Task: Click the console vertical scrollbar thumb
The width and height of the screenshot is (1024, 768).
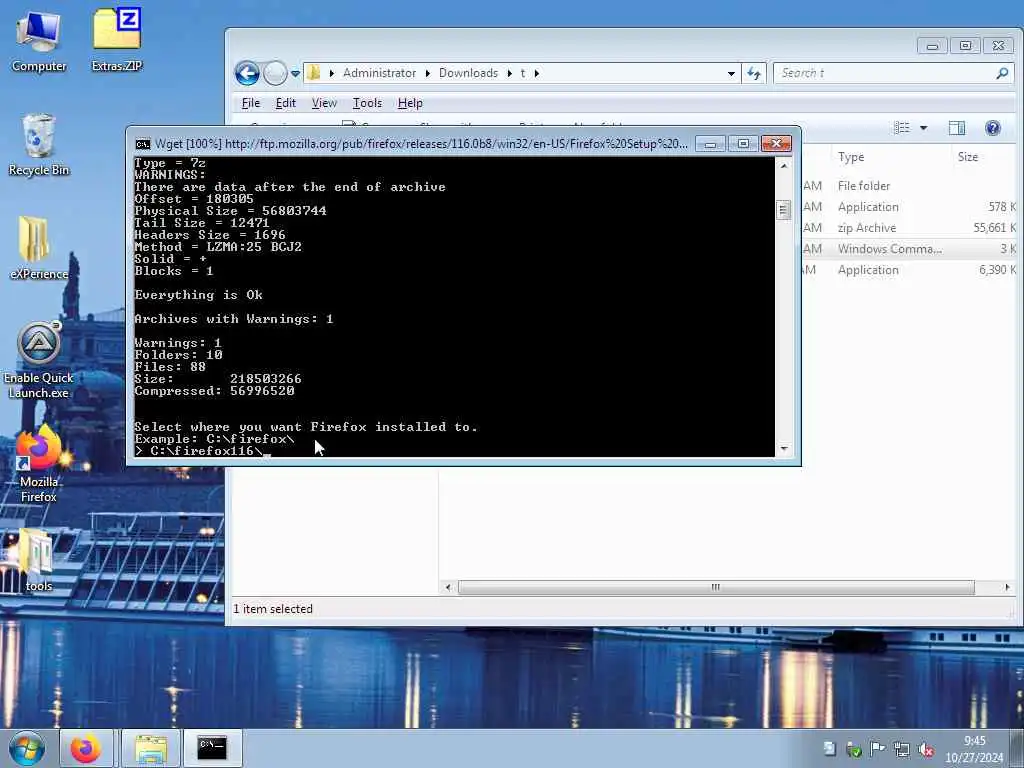Action: click(x=784, y=210)
